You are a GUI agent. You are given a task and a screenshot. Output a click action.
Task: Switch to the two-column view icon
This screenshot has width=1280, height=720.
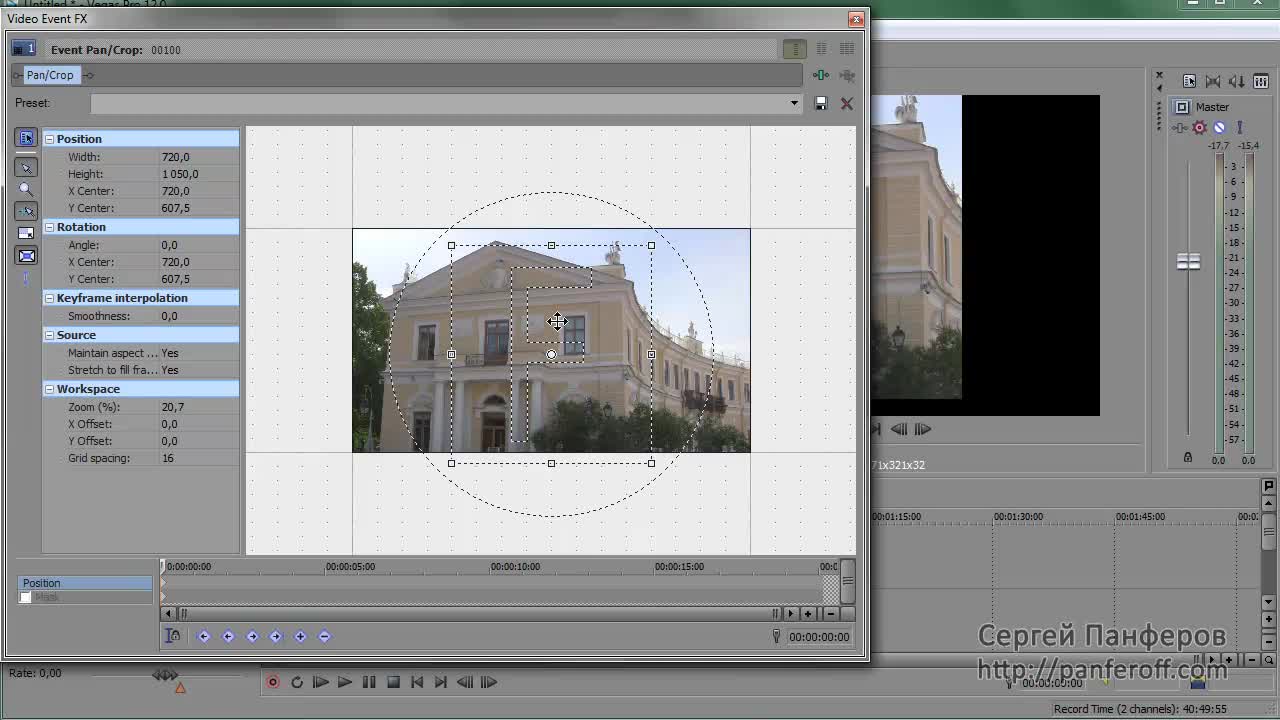pos(822,49)
